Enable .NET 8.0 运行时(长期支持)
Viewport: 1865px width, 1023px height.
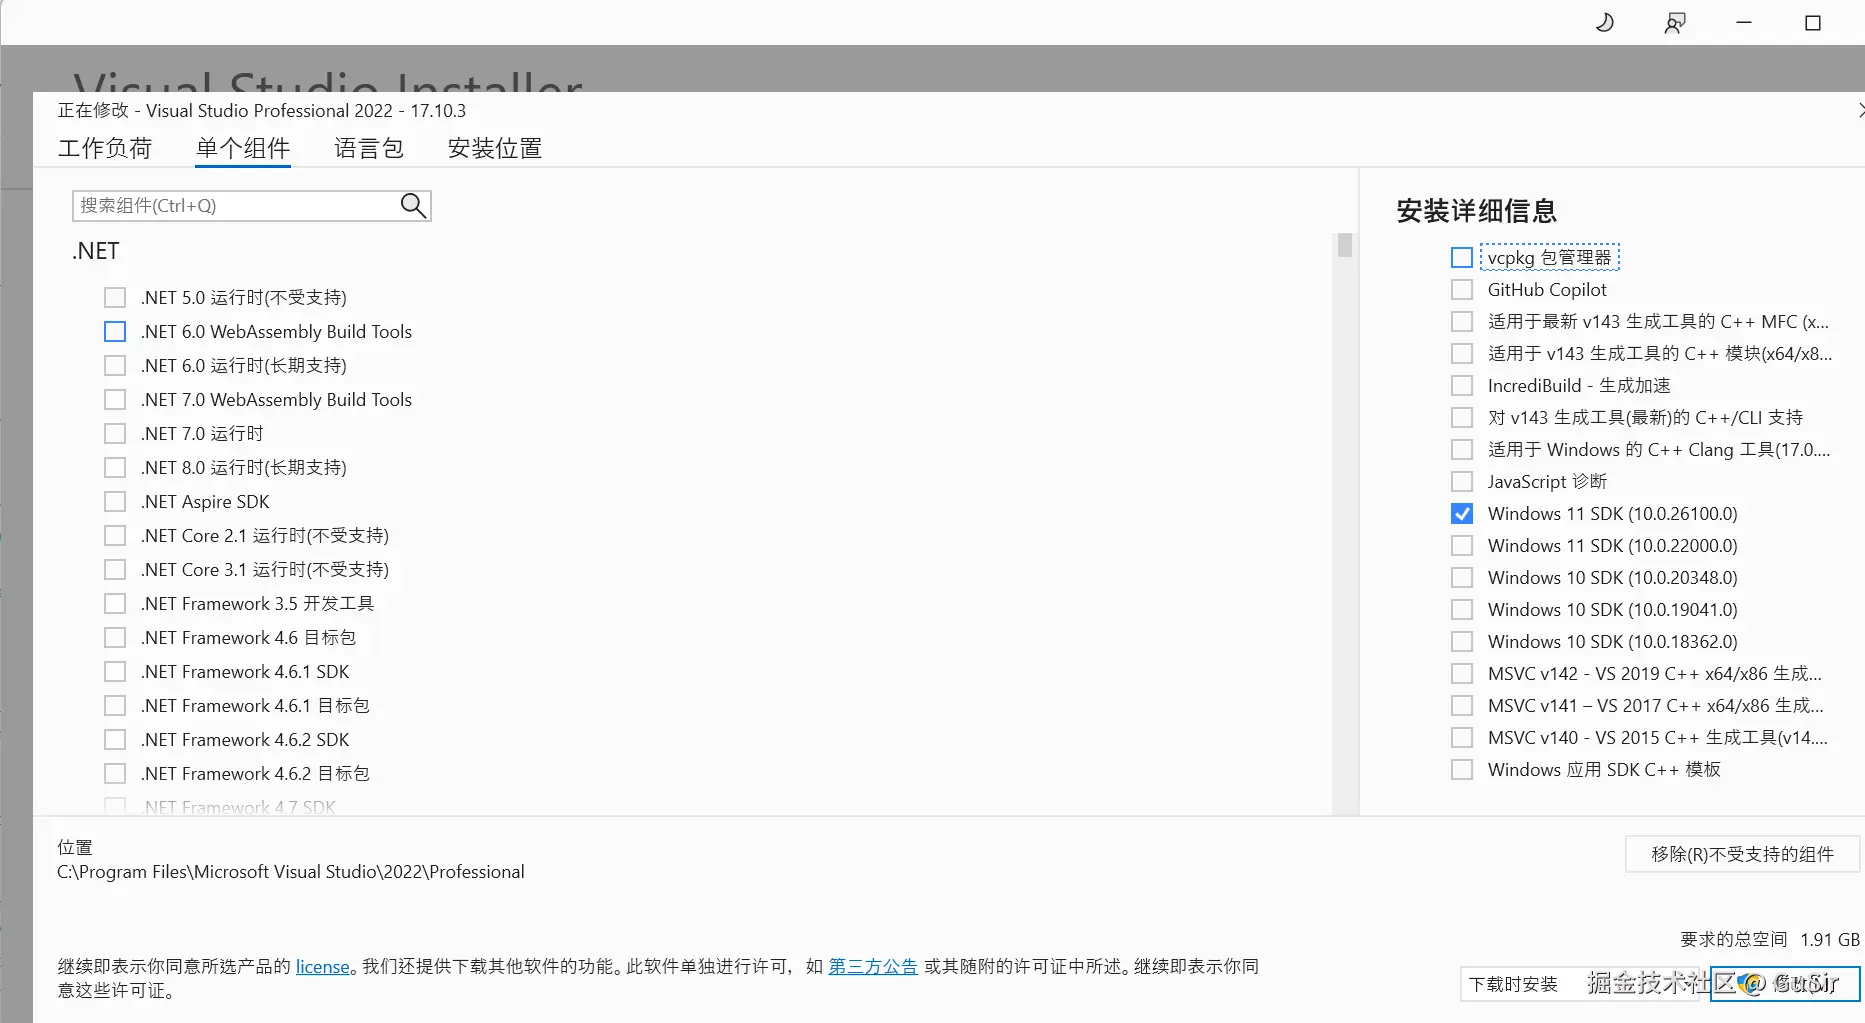(115, 468)
